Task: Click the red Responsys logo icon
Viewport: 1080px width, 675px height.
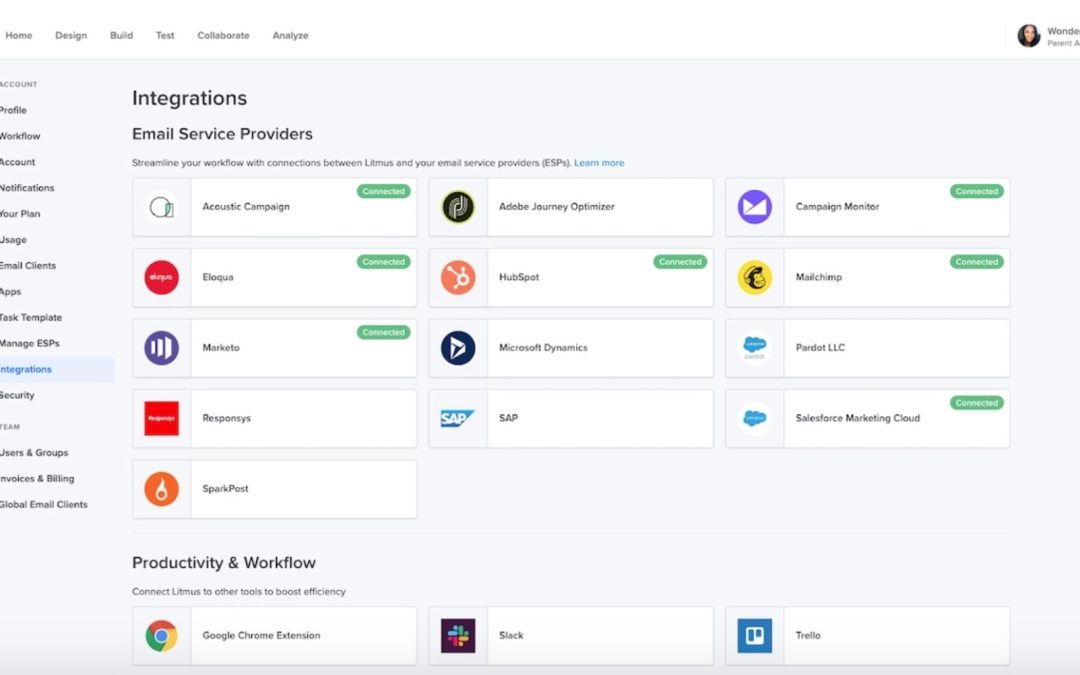Action: (161, 418)
